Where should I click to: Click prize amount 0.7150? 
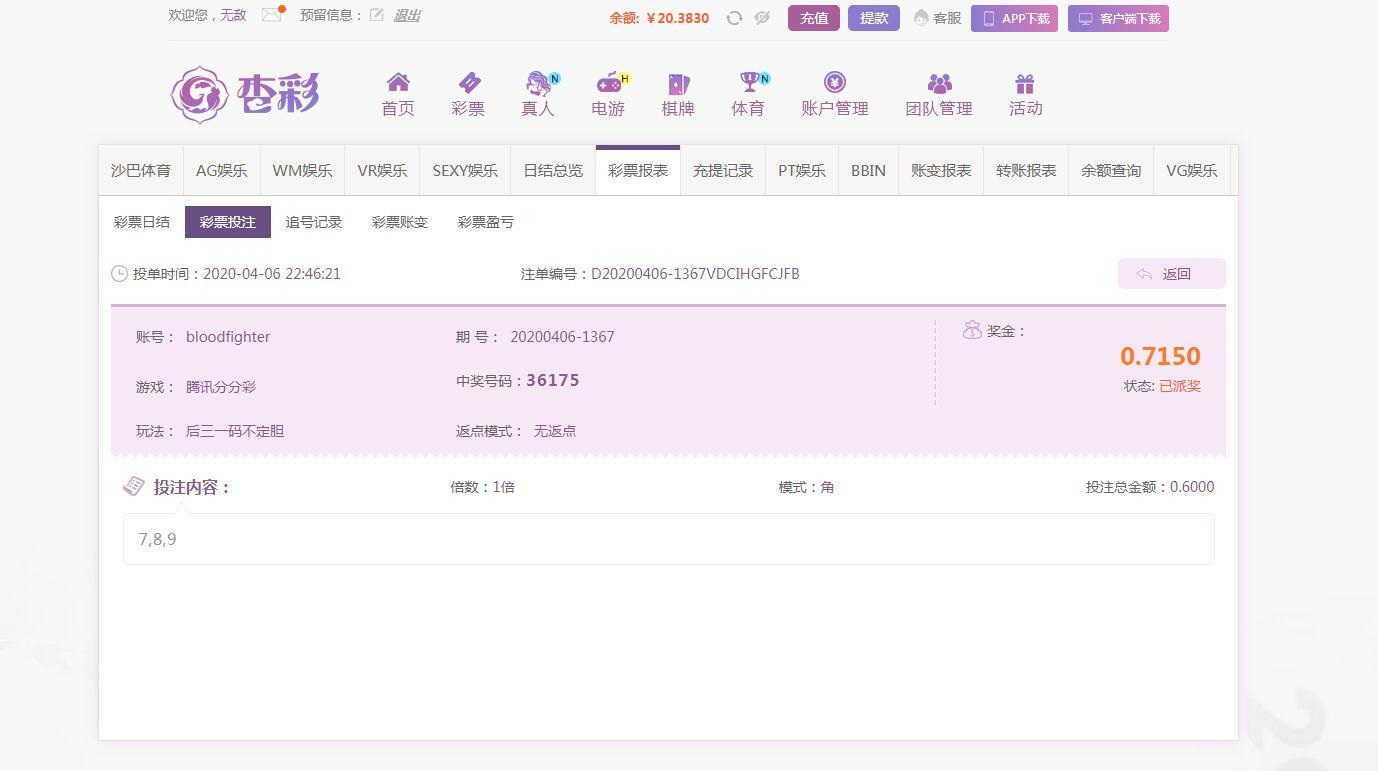point(1160,356)
